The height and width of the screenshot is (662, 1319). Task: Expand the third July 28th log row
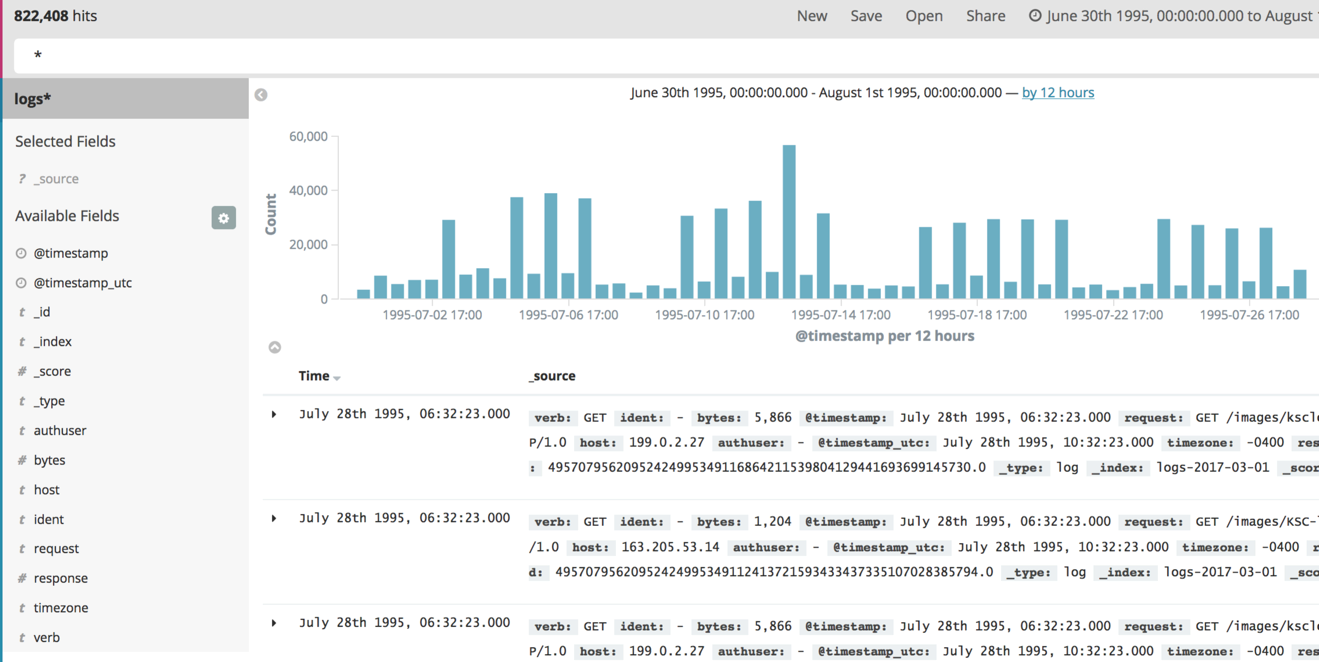[x=274, y=623]
